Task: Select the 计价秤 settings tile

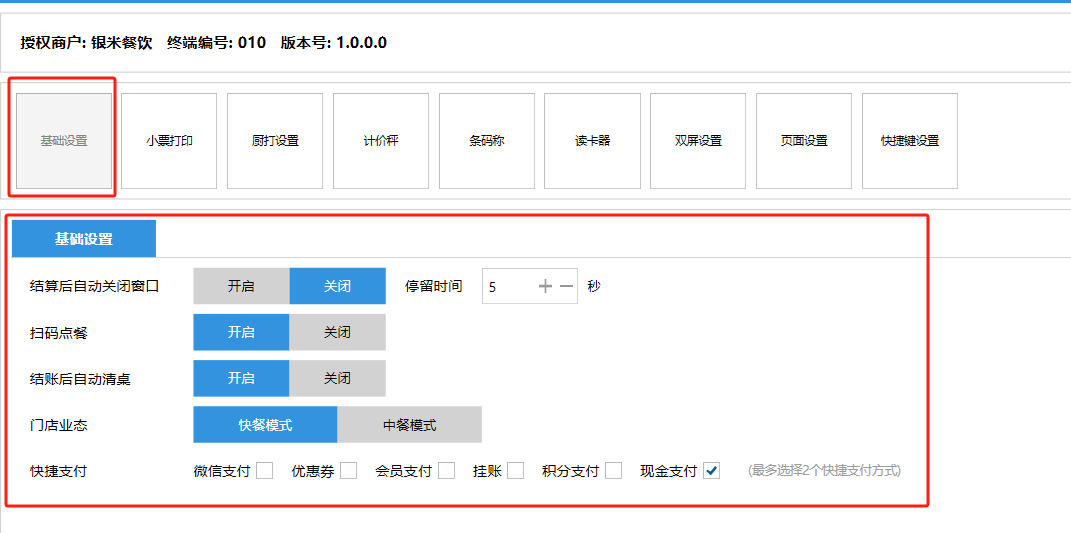Action: [x=381, y=141]
